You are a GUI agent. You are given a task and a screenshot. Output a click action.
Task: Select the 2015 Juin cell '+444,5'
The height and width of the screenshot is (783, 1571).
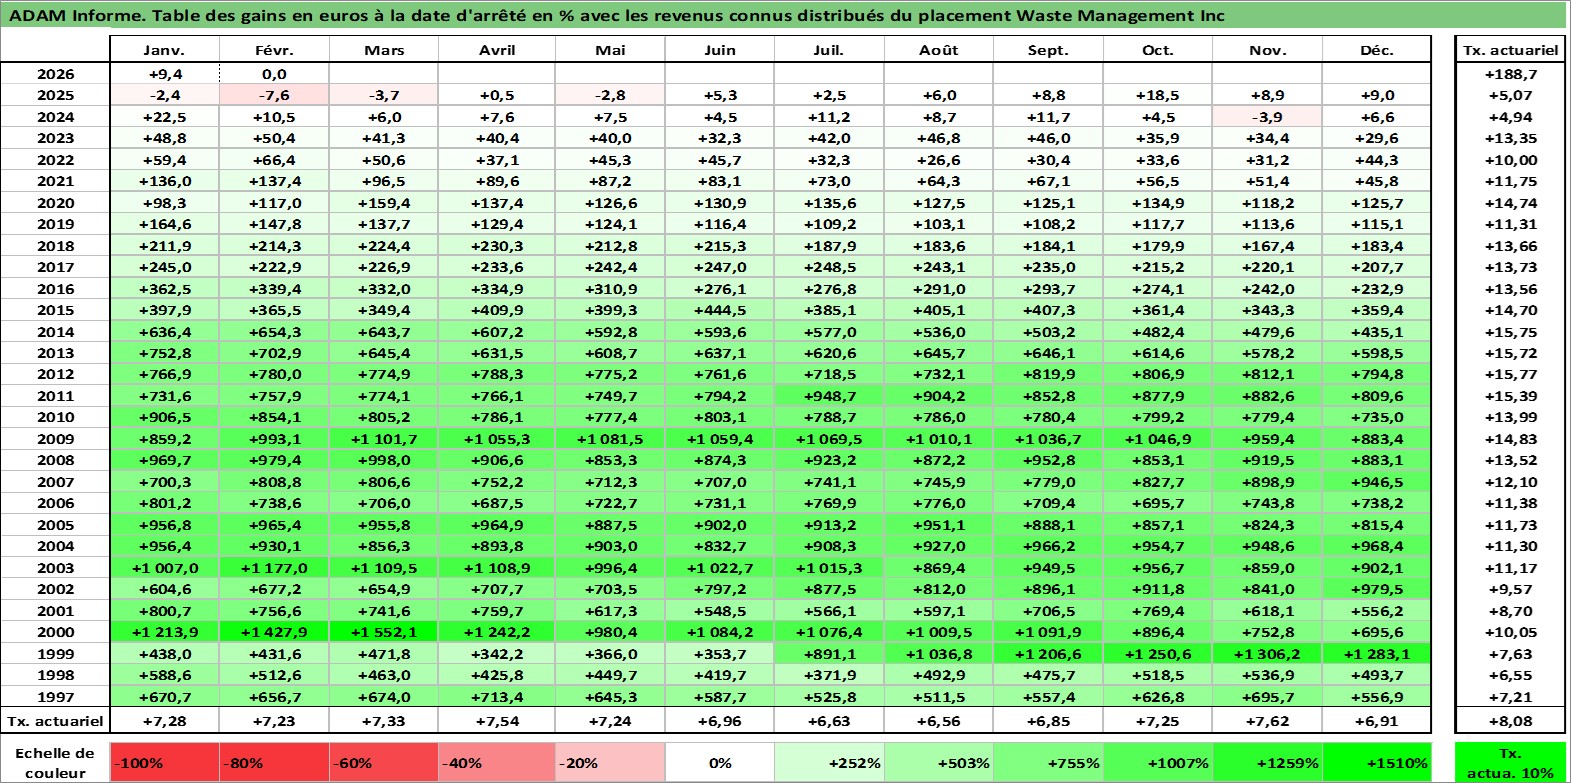tap(719, 310)
